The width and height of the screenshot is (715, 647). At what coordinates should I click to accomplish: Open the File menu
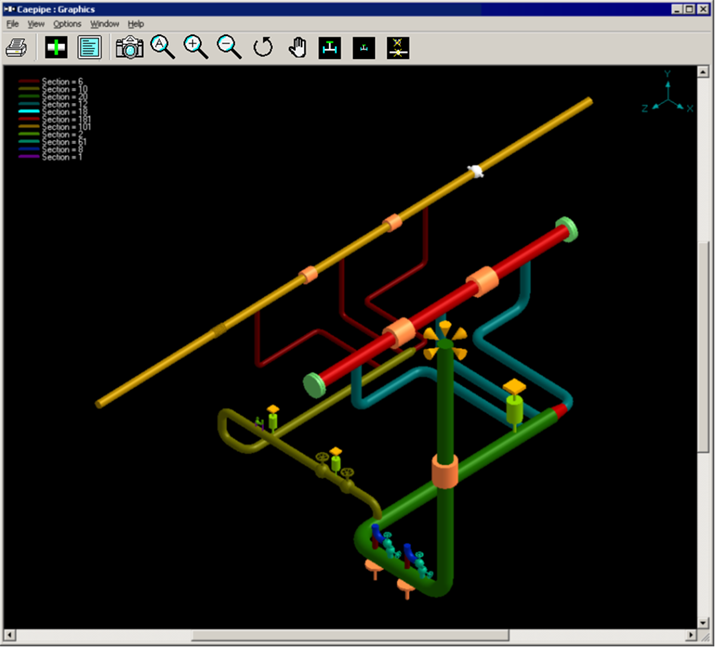pos(12,24)
